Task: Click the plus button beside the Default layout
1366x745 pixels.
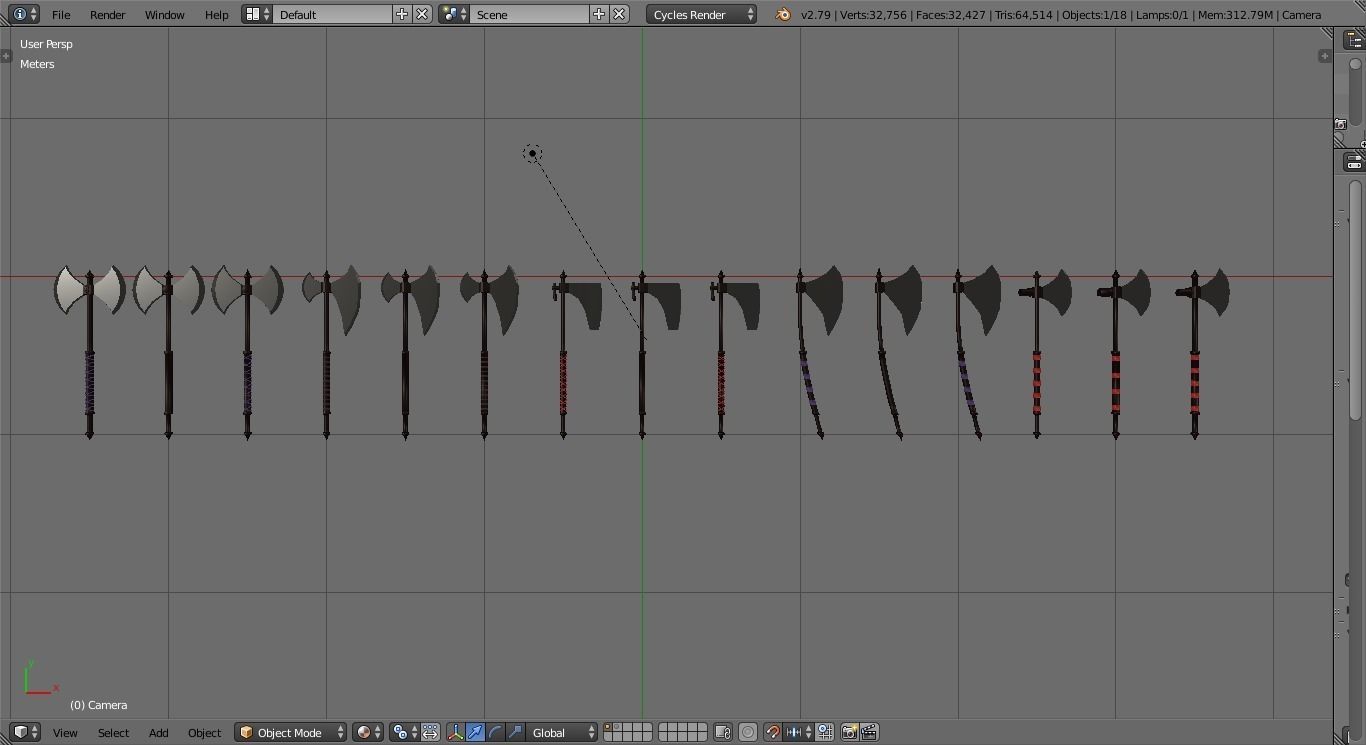Action: (402, 14)
